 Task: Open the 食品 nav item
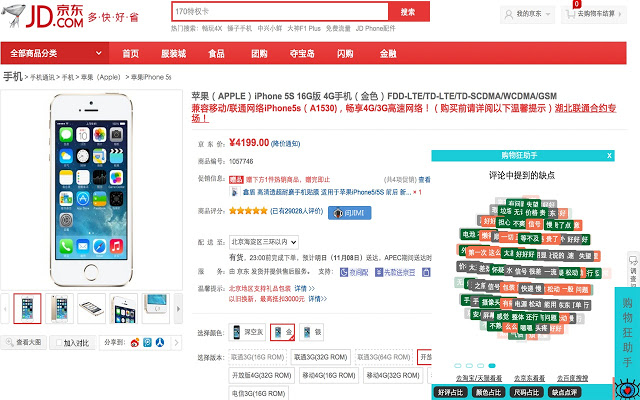(216, 53)
